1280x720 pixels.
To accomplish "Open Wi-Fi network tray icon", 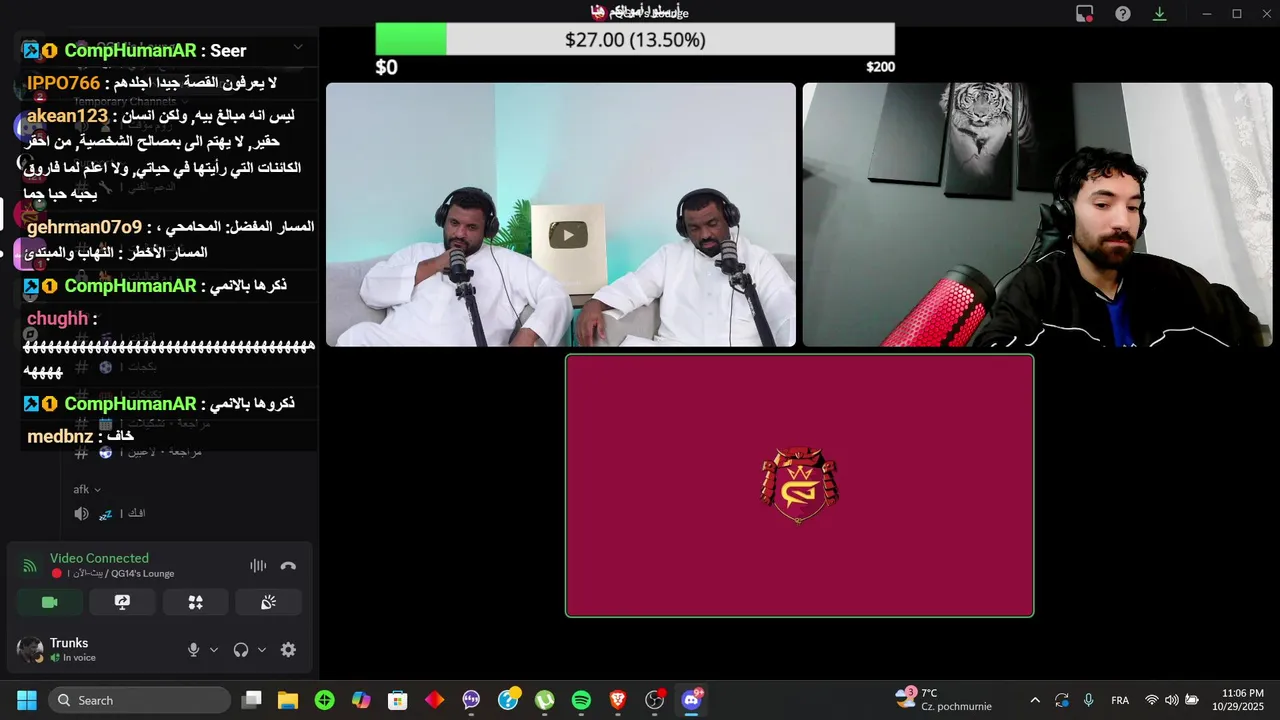I will 1152,700.
